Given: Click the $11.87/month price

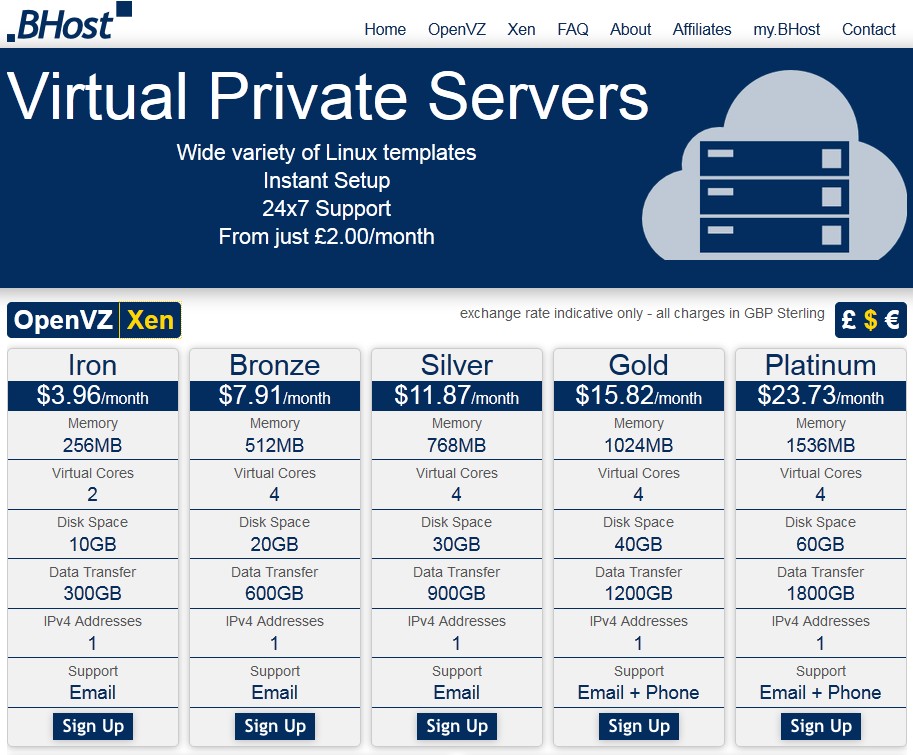Looking at the screenshot, I should click(457, 396).
